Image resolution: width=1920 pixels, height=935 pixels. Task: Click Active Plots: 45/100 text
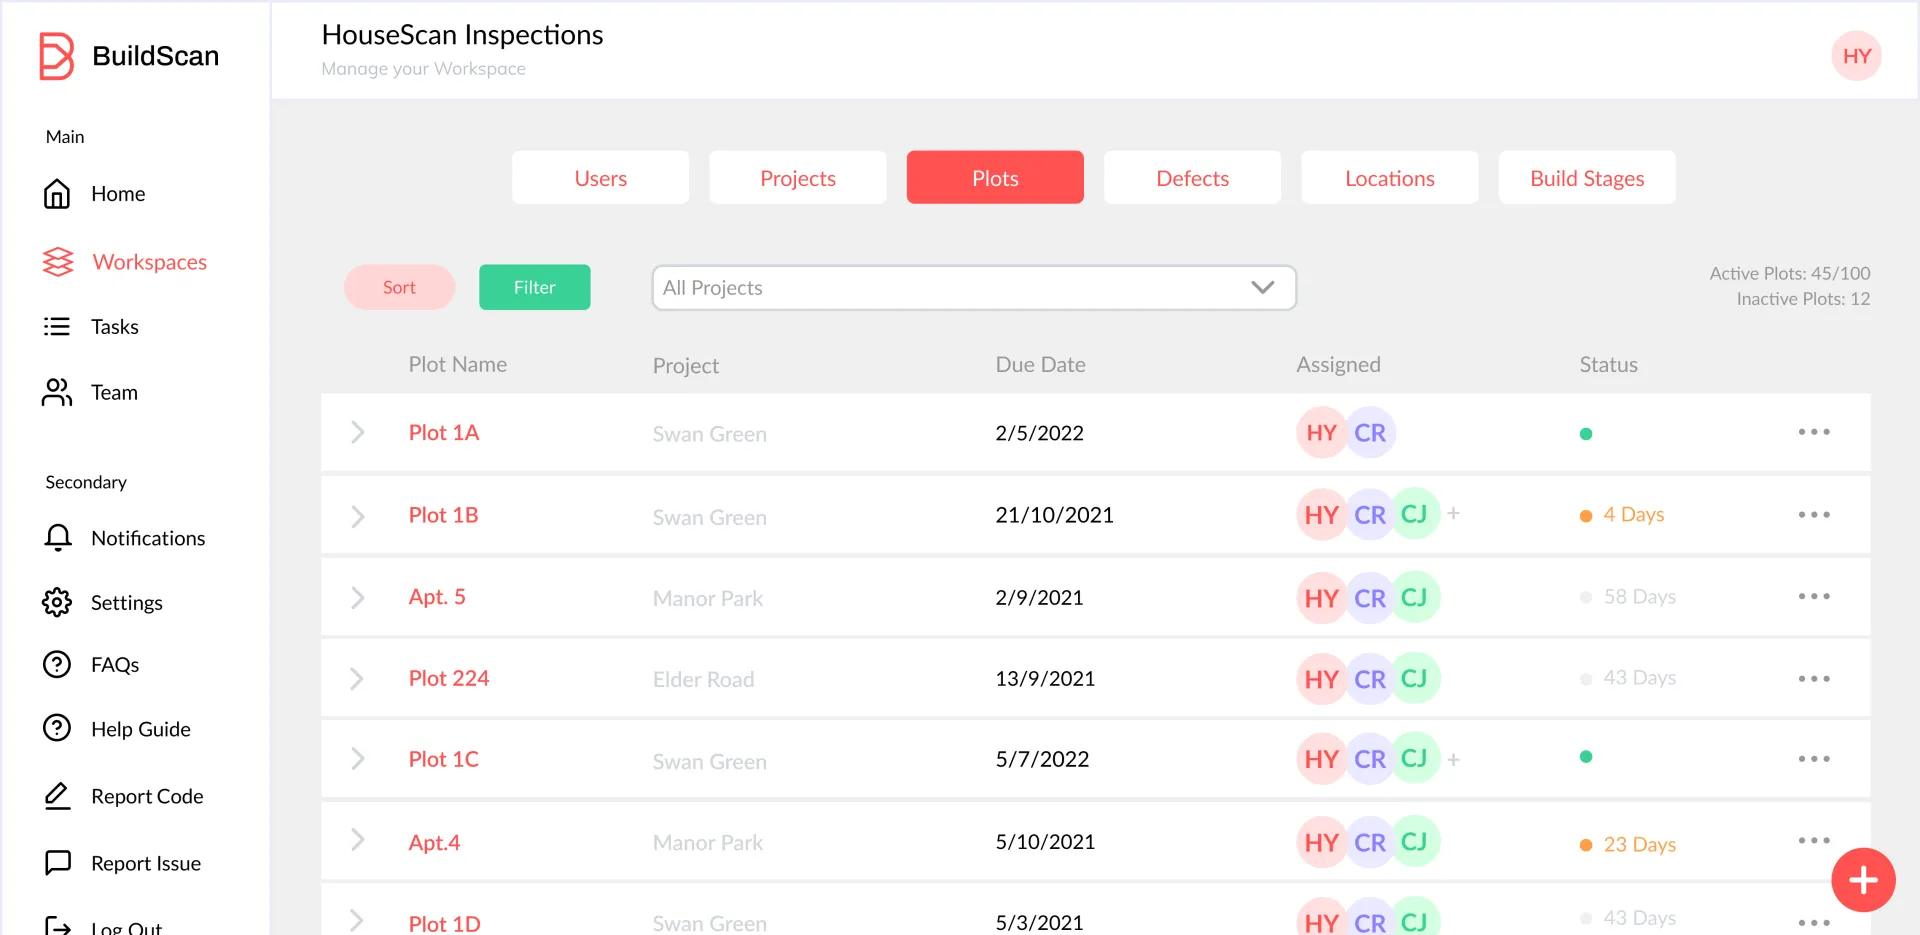1790,273
